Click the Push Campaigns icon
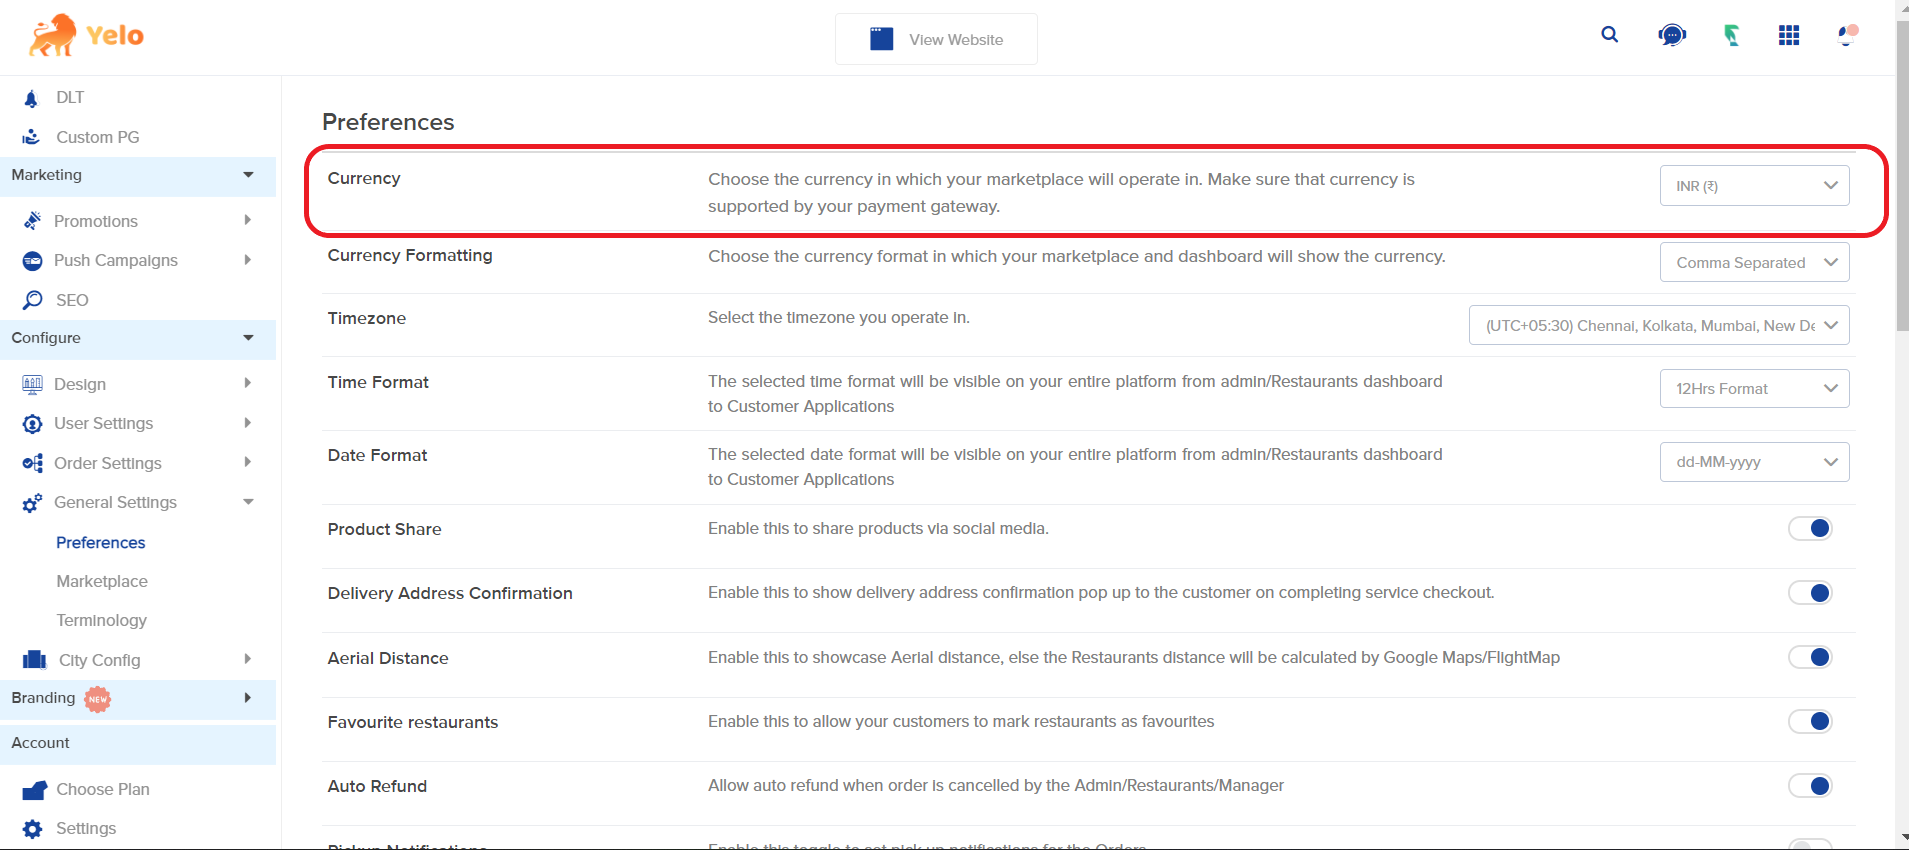1909x850 pixels. click(x=33, y=261)
